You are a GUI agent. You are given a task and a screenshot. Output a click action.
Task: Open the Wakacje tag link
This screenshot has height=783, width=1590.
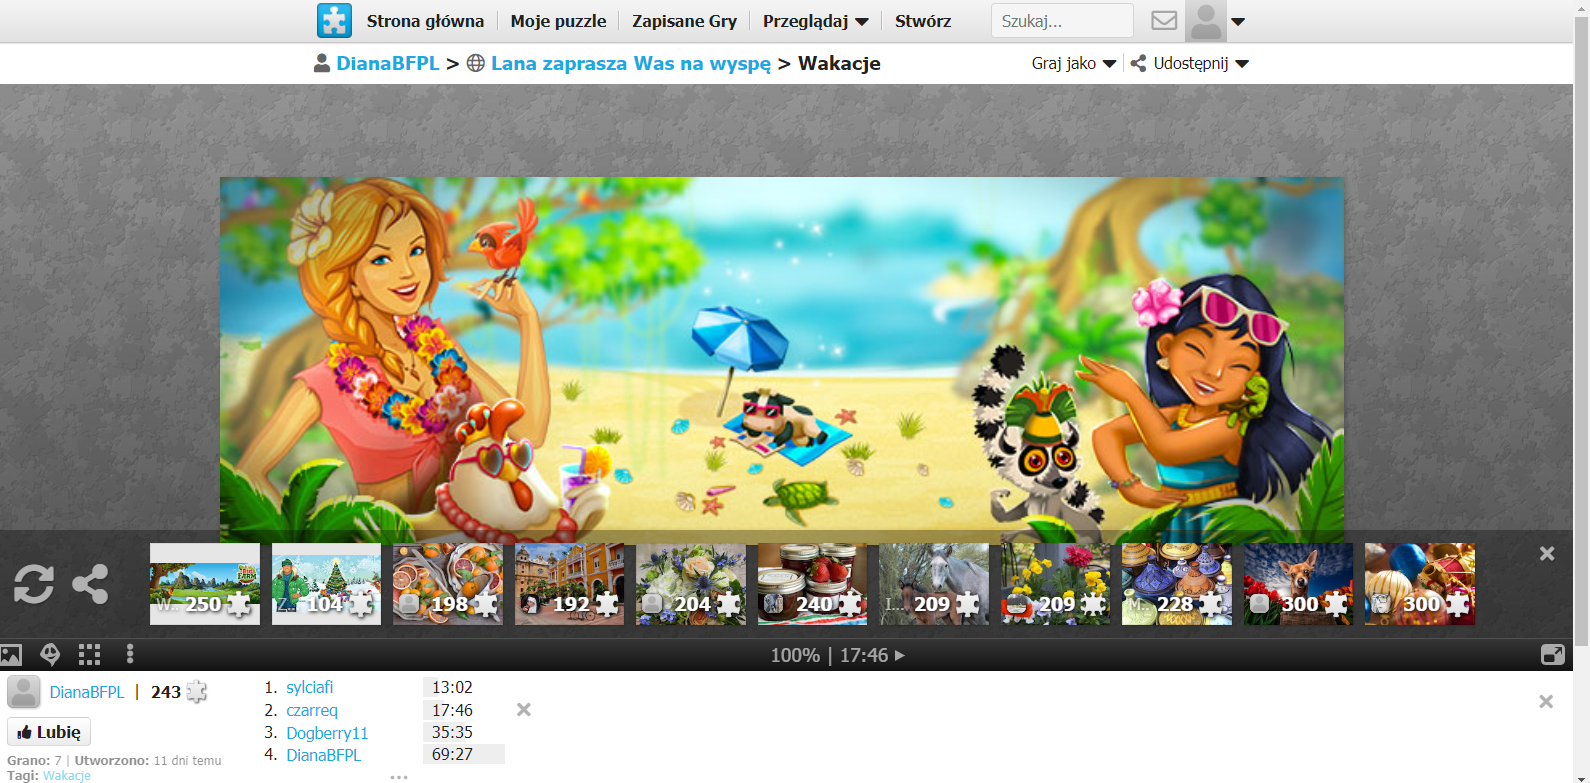click(67, 776)
